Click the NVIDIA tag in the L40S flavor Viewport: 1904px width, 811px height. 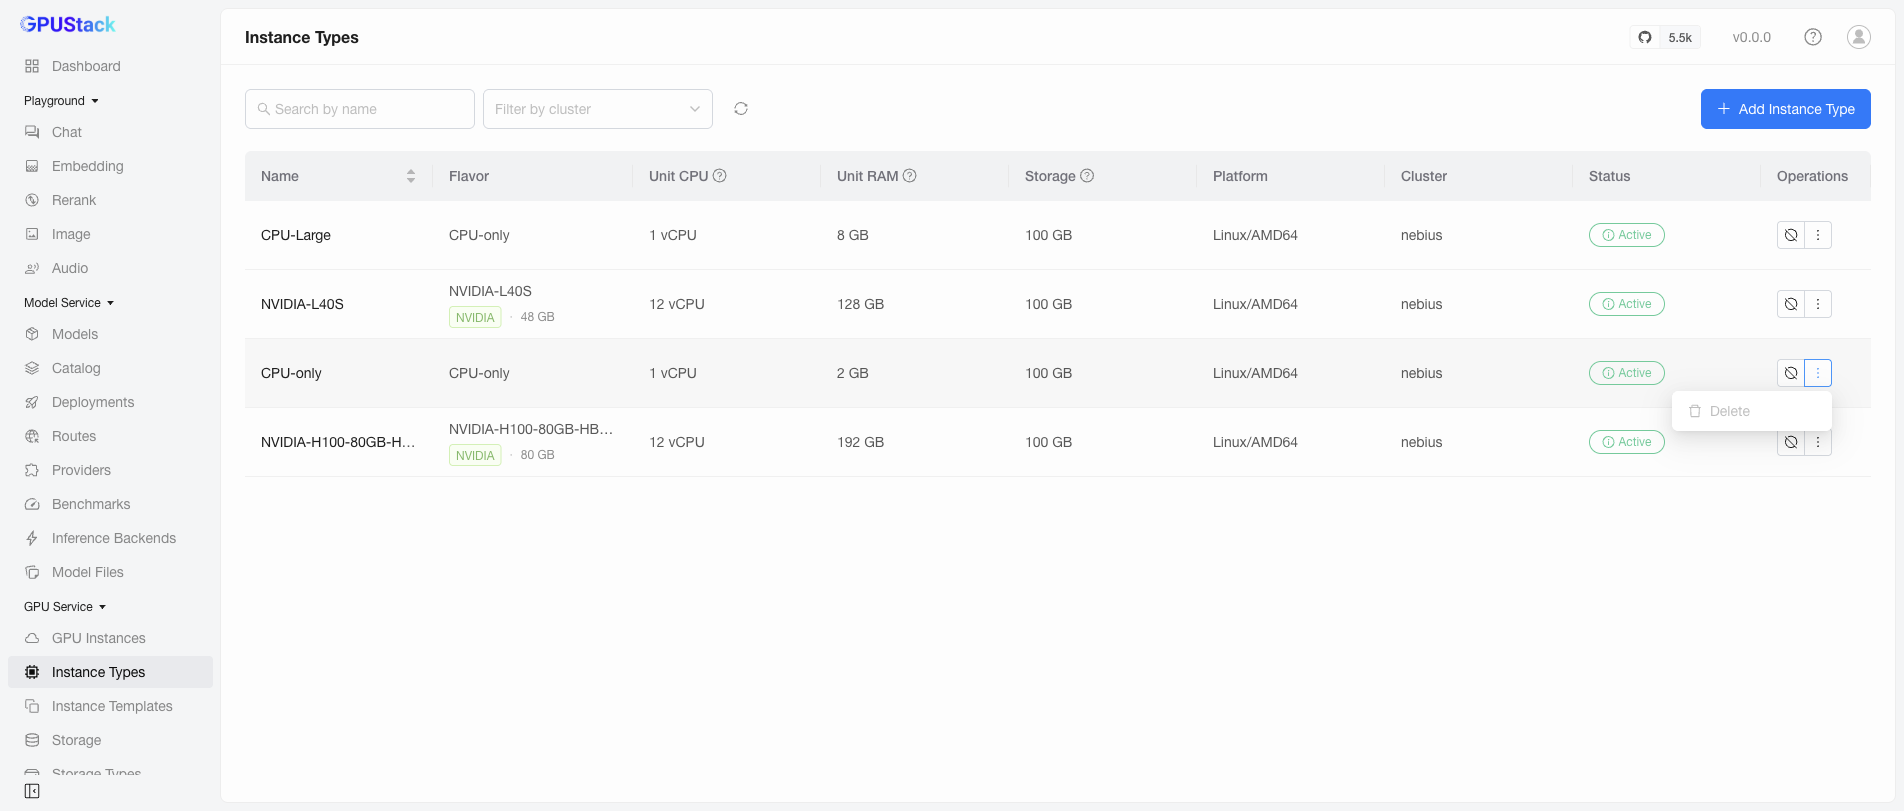[475, 317]
